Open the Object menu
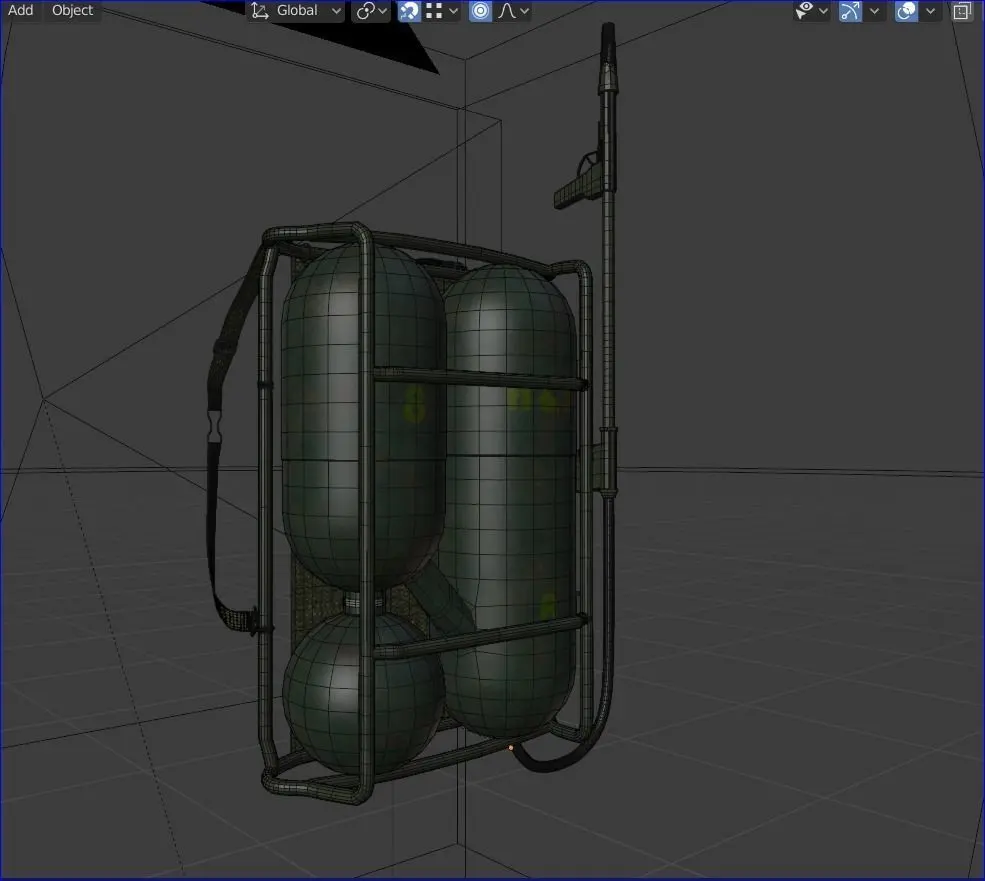The width and height of the screenshot is (985, 881). [x=72, y=10]
